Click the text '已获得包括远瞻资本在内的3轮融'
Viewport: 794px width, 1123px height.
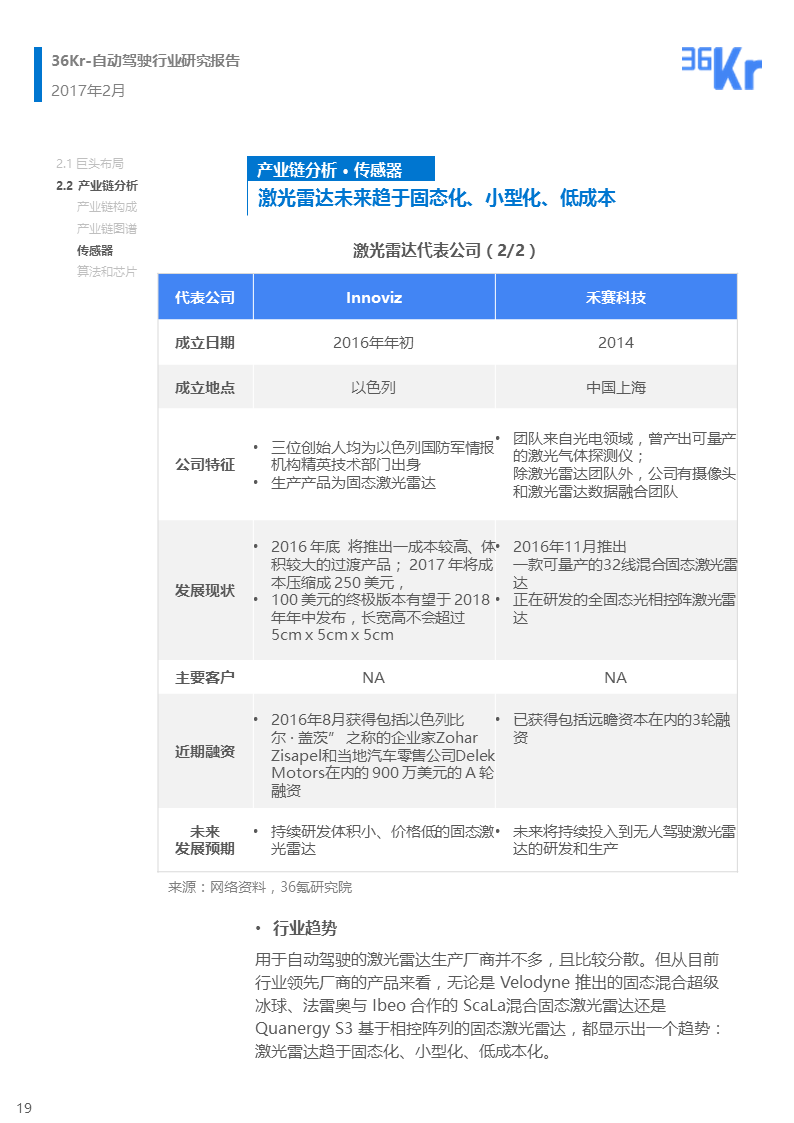621,720
